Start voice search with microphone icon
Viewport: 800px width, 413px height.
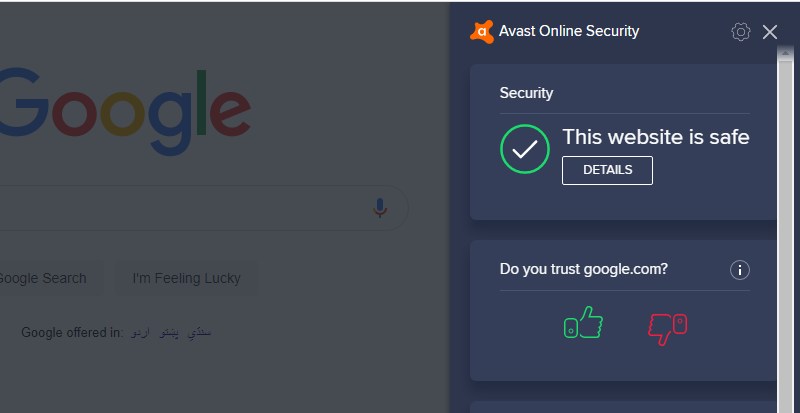[x=379, y=208]
